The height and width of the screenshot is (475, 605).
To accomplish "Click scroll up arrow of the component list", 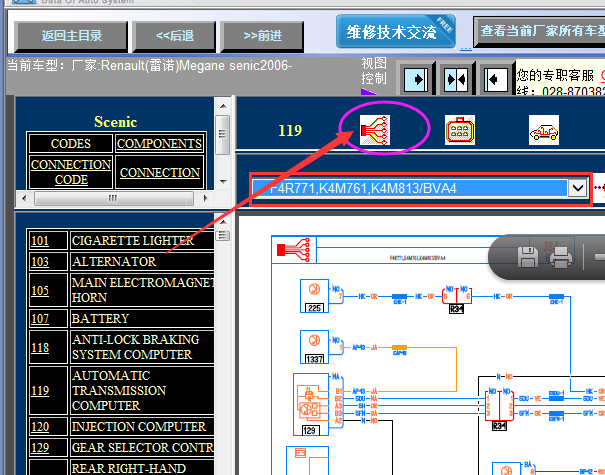I will pos(223,222).
